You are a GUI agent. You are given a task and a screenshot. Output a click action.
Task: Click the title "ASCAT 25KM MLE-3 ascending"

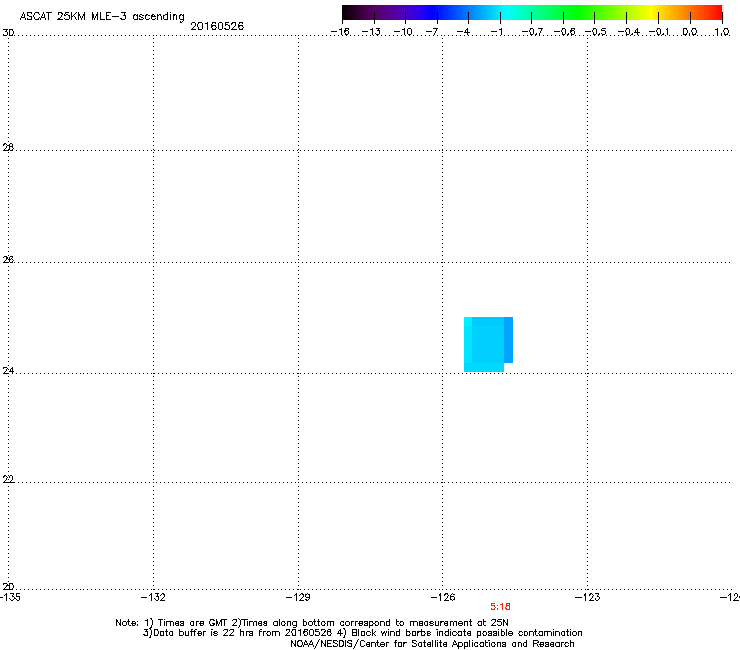[102, 16]
